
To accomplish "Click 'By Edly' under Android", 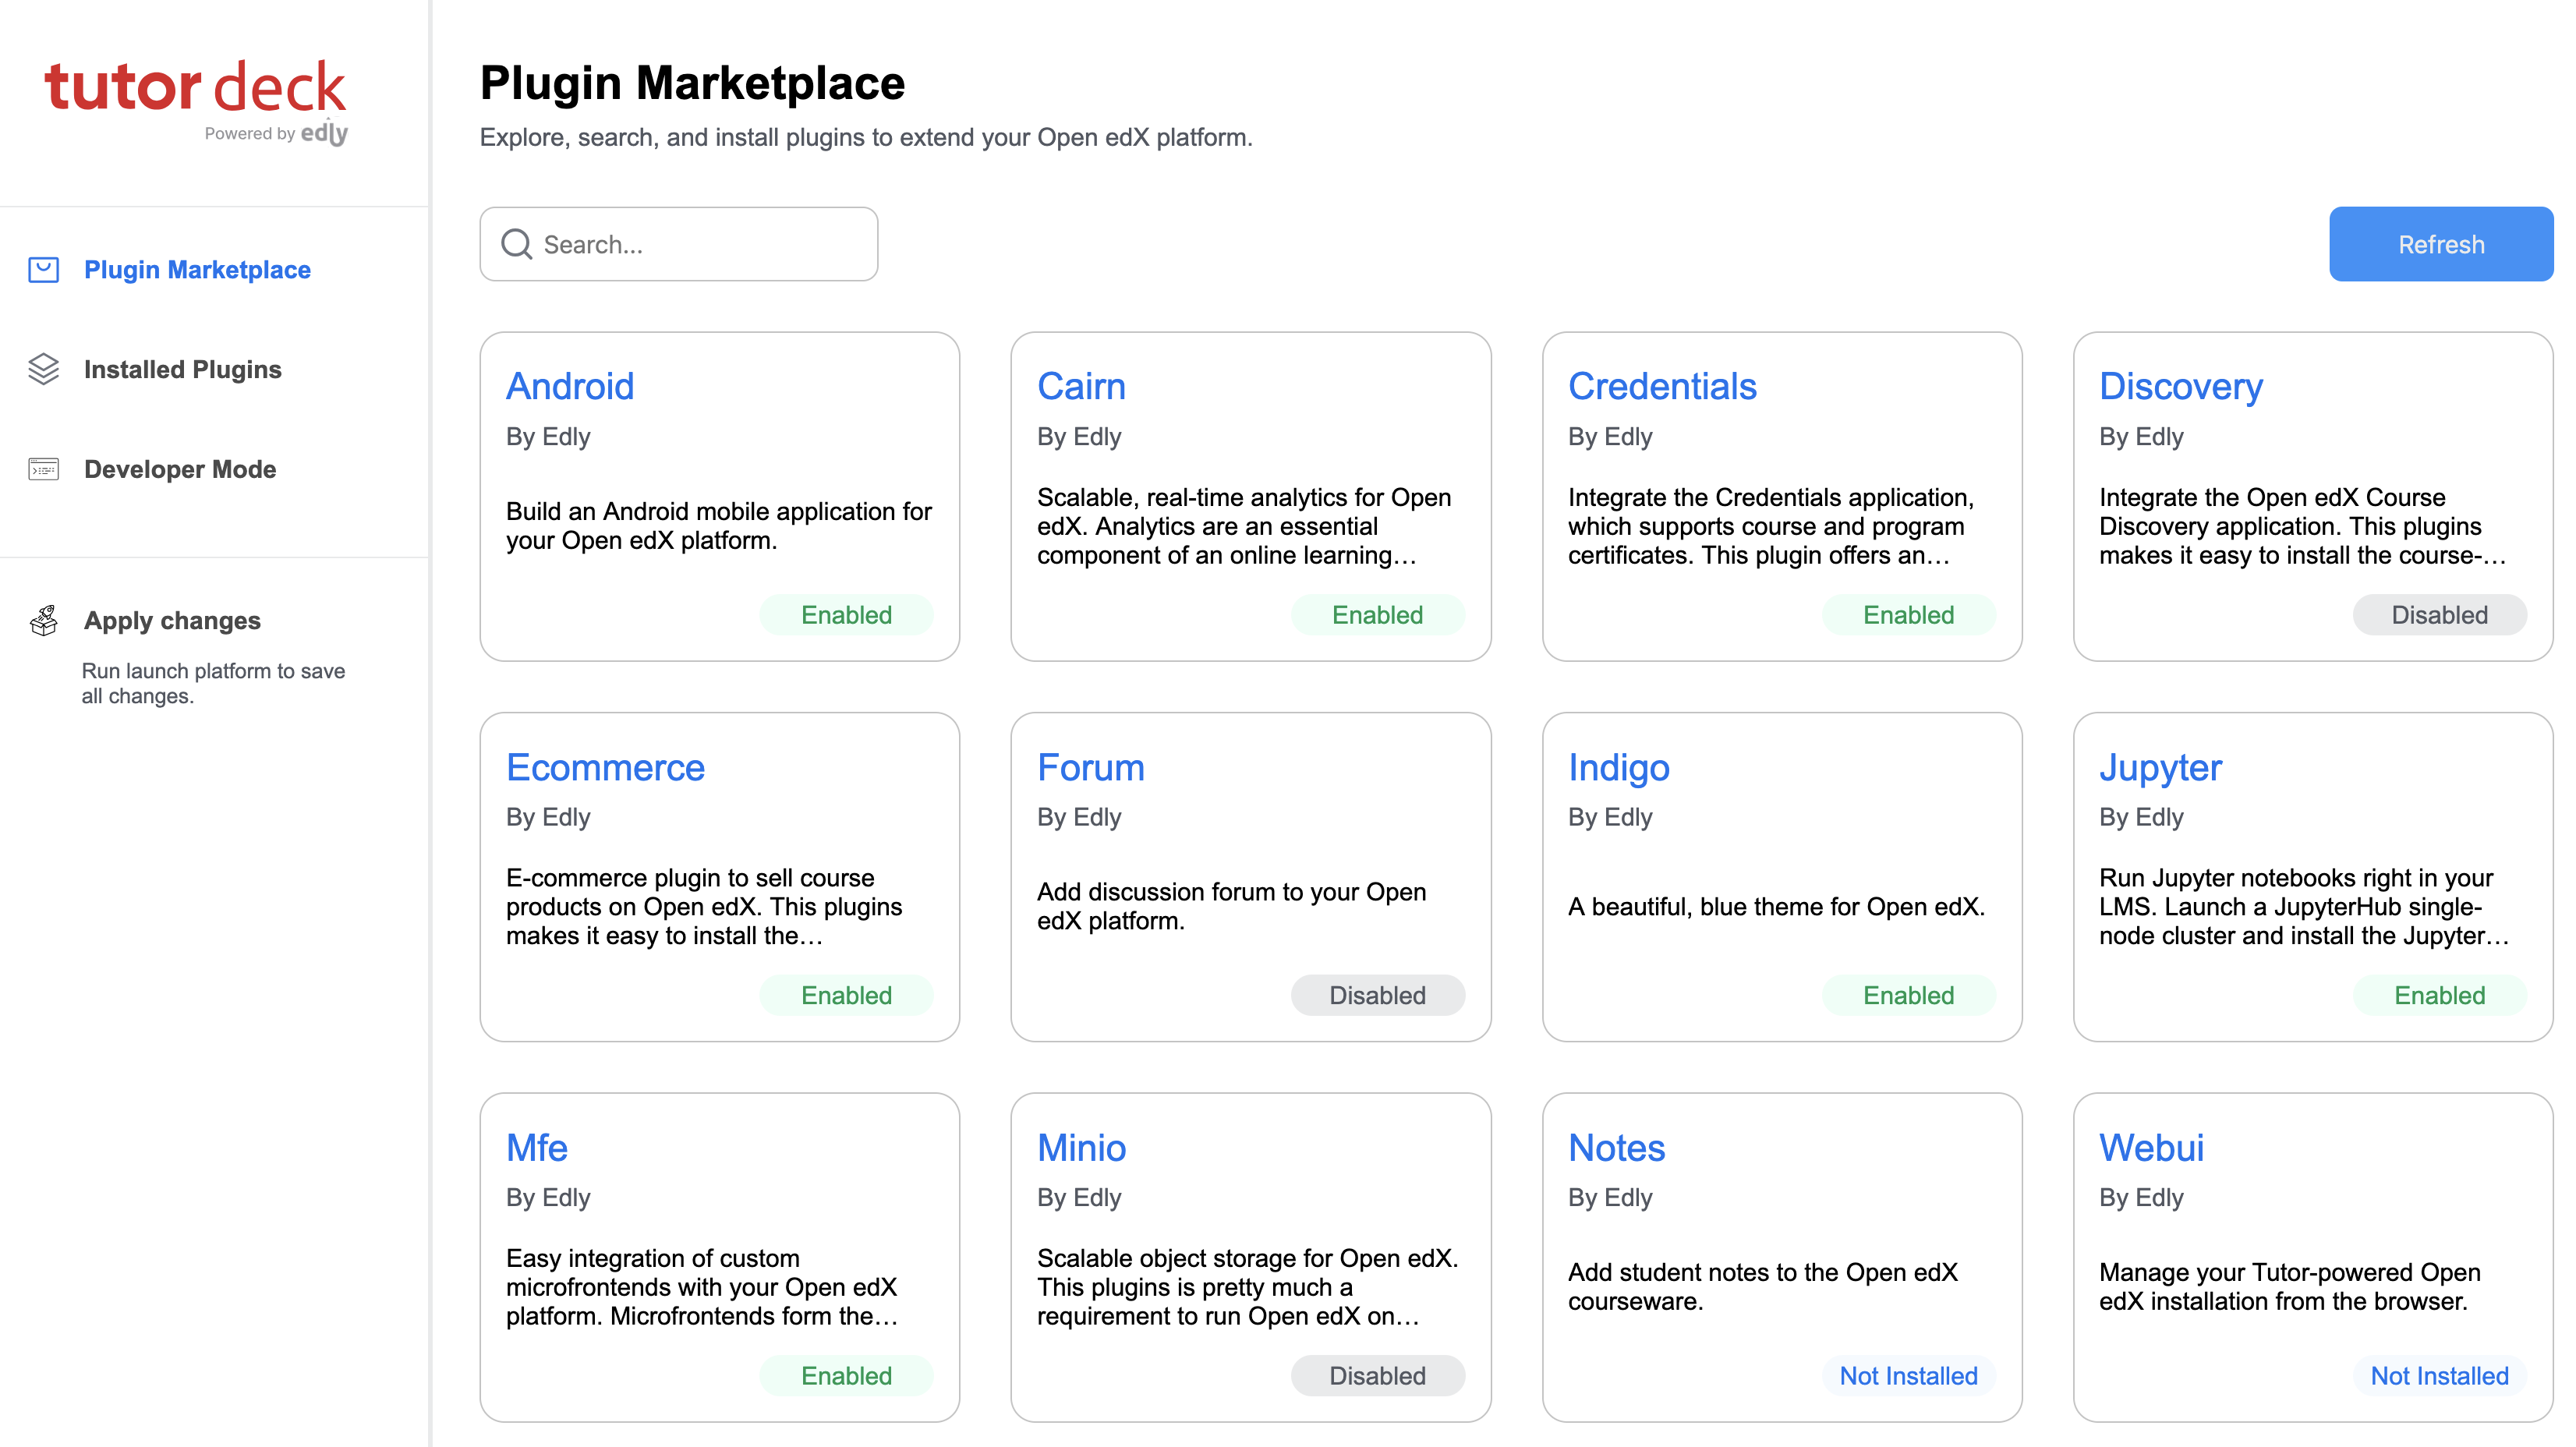I will coord(548,437).
